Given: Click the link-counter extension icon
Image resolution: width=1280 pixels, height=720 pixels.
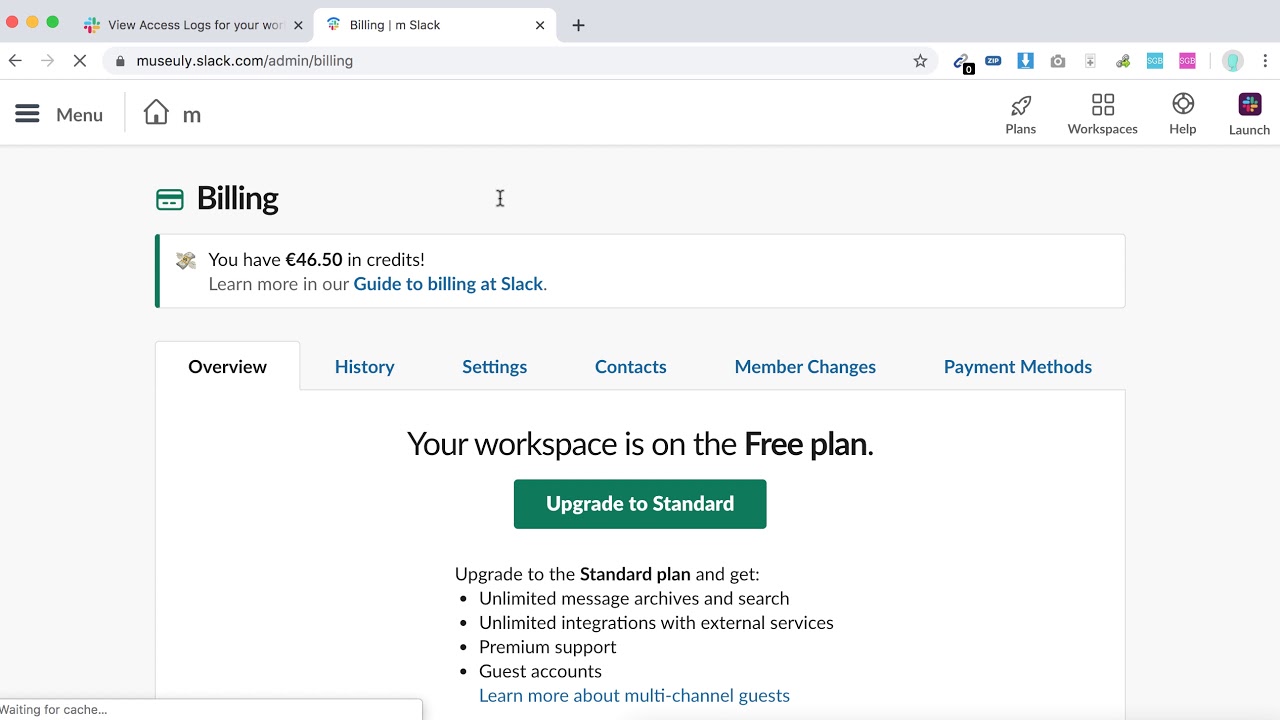Looking at the screenshot, I should [962, 62].
